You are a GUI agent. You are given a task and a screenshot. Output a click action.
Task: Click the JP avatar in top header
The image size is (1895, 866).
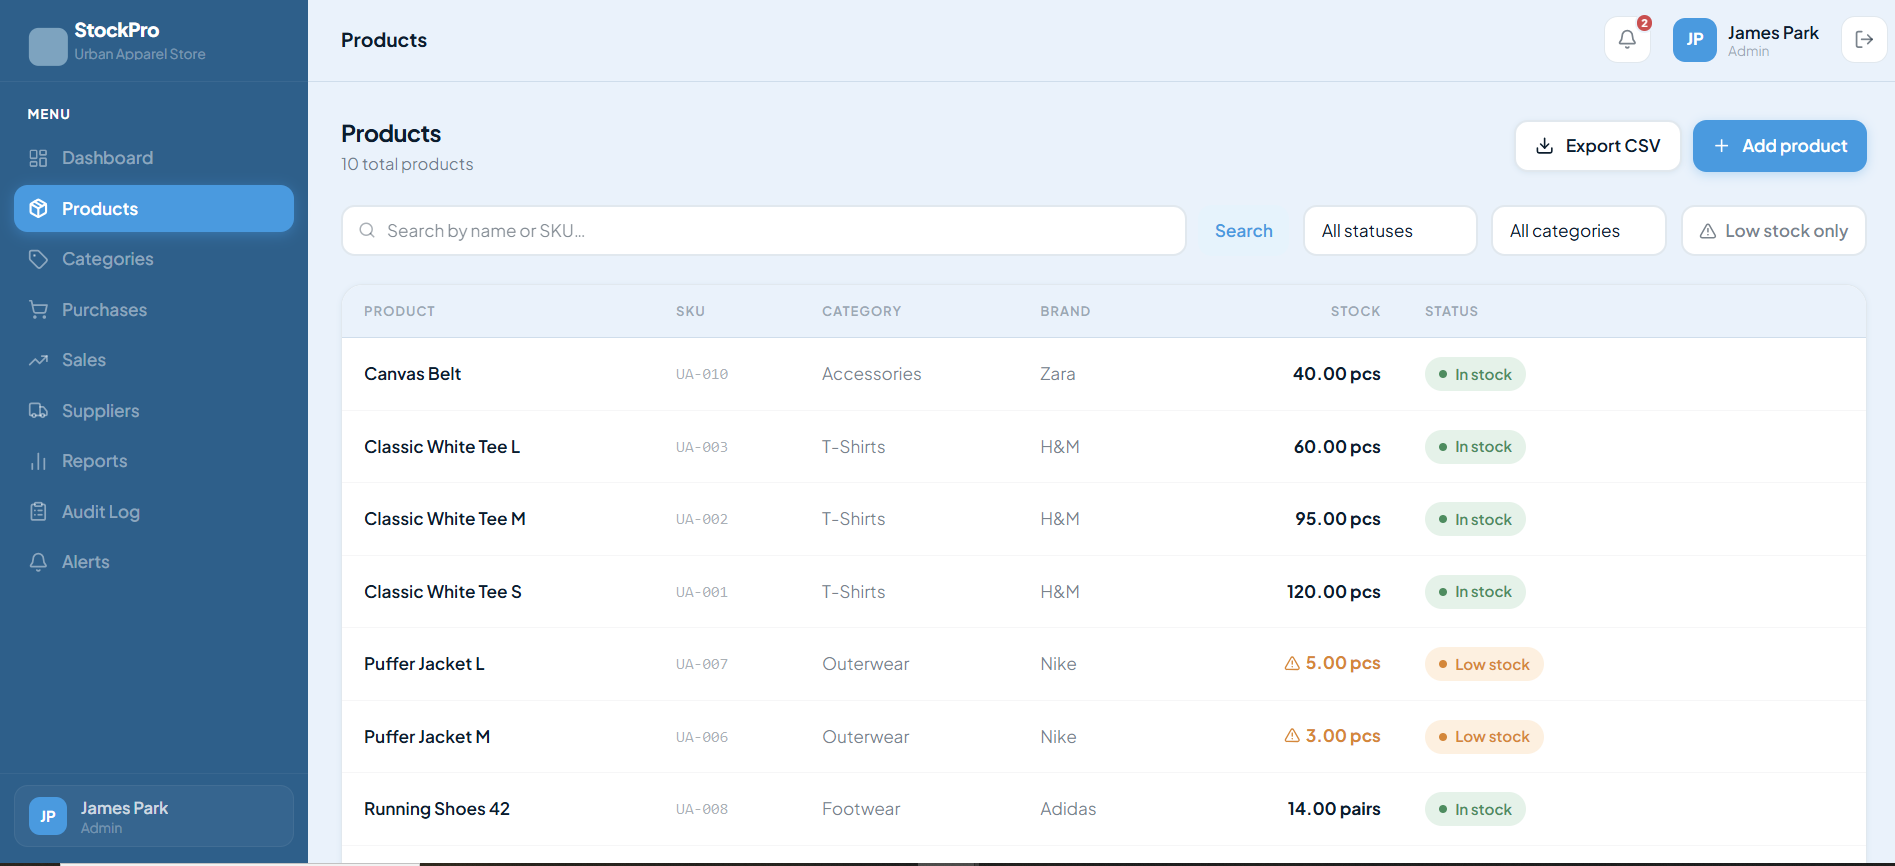point(1694,40)
